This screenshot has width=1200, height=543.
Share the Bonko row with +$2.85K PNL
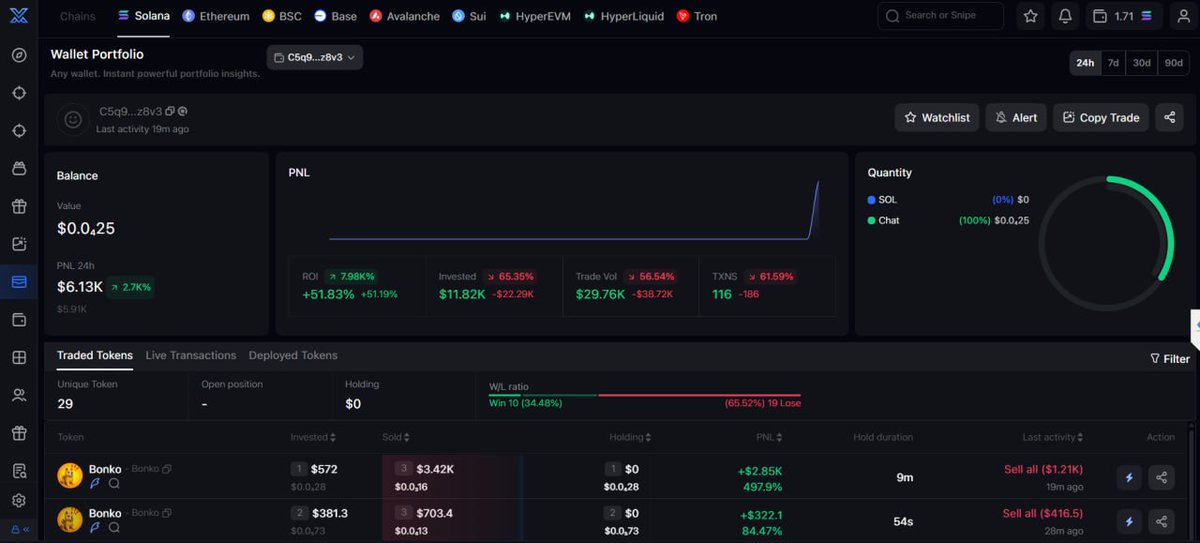(1161, 477)
